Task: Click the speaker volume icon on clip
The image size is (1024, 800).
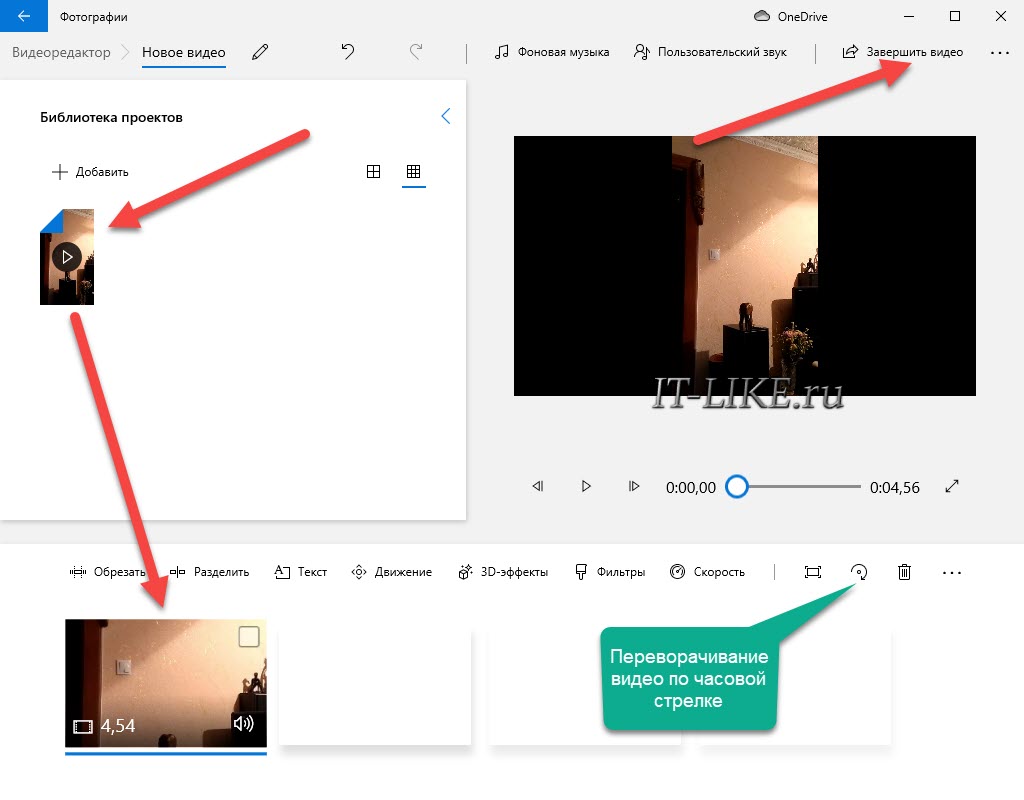Action: 244,724
